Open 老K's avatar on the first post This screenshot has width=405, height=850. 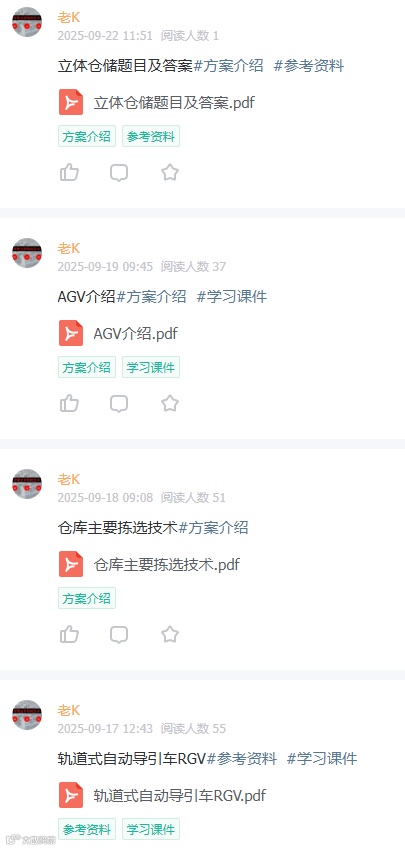click(x=27, y=22)
